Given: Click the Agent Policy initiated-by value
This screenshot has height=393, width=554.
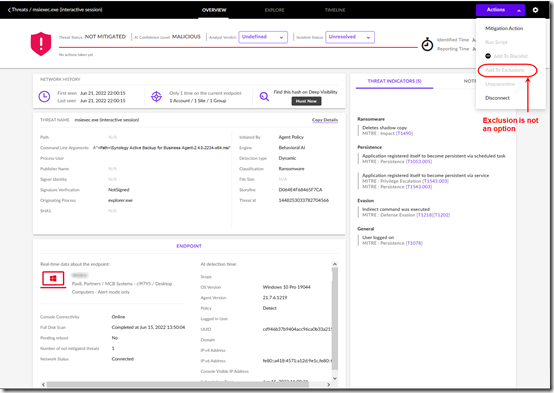Looking at the screenshot, I should coord(291,137).
